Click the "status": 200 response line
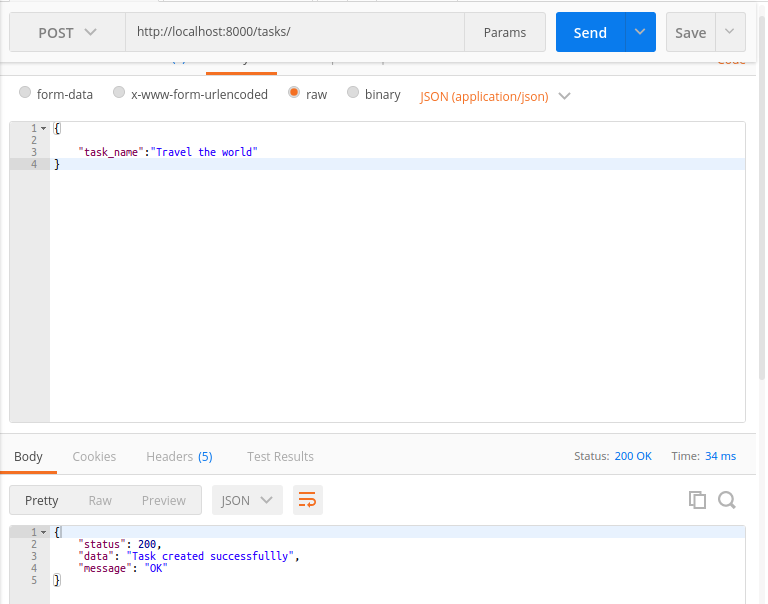Image resolution: width=768 pixels, height=604 pixels. [x=120, y=544]
